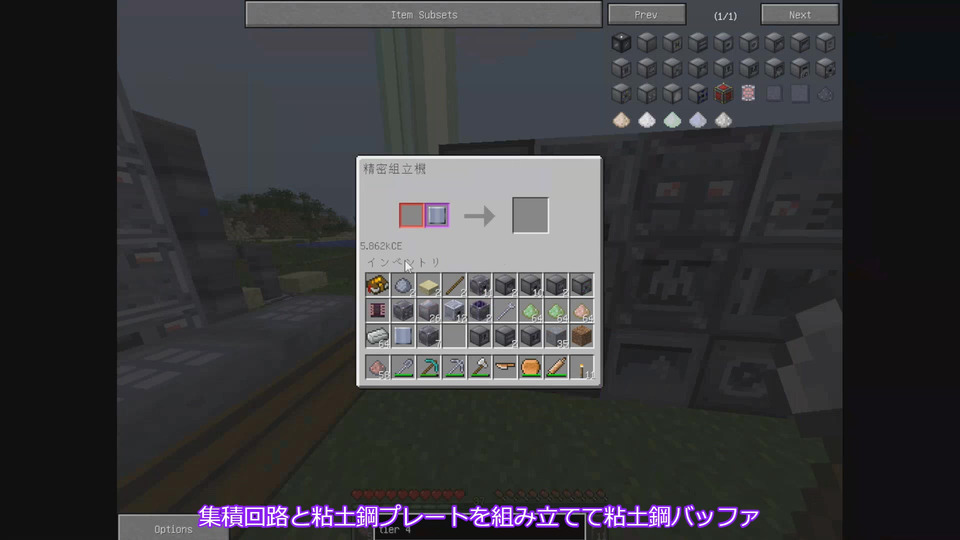
Task: Choose the pale blue dust pile in item list
Action: click(698, 119)
